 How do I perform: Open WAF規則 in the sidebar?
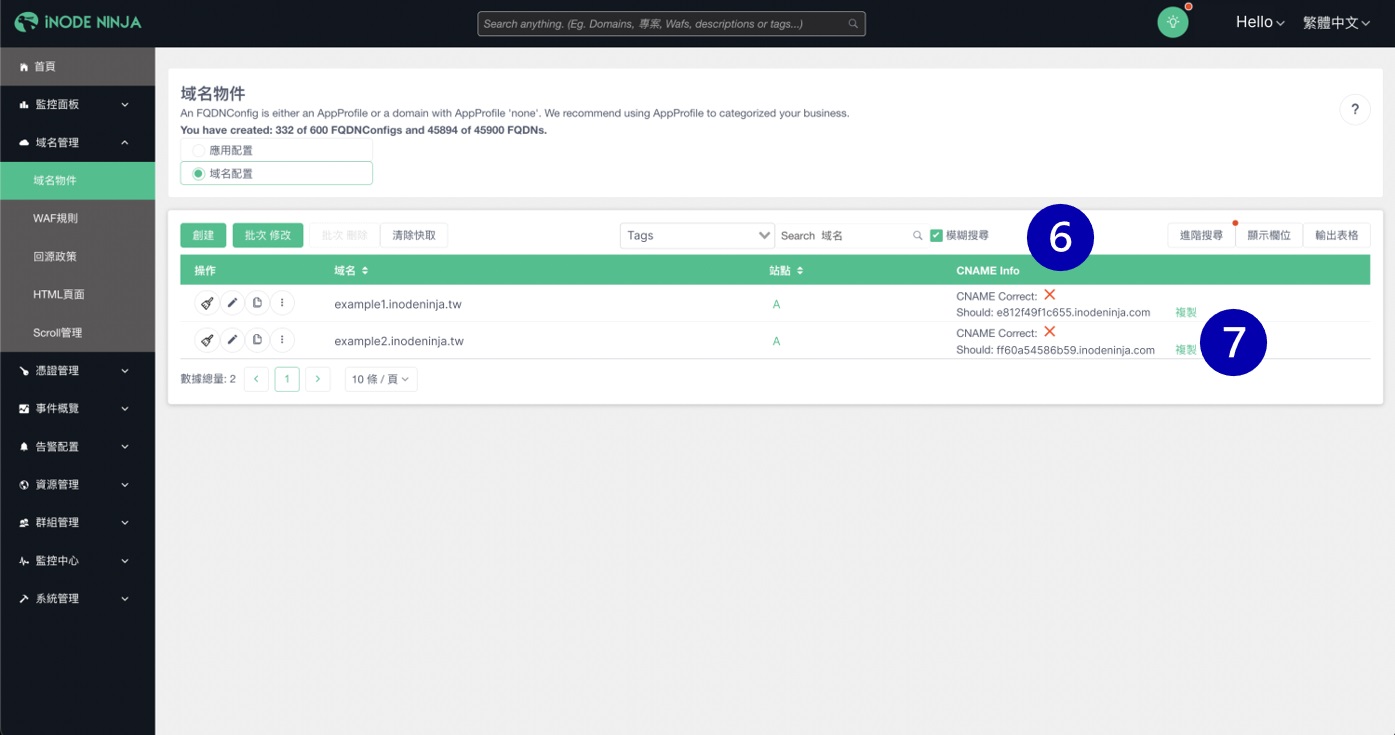click(56, 218)
